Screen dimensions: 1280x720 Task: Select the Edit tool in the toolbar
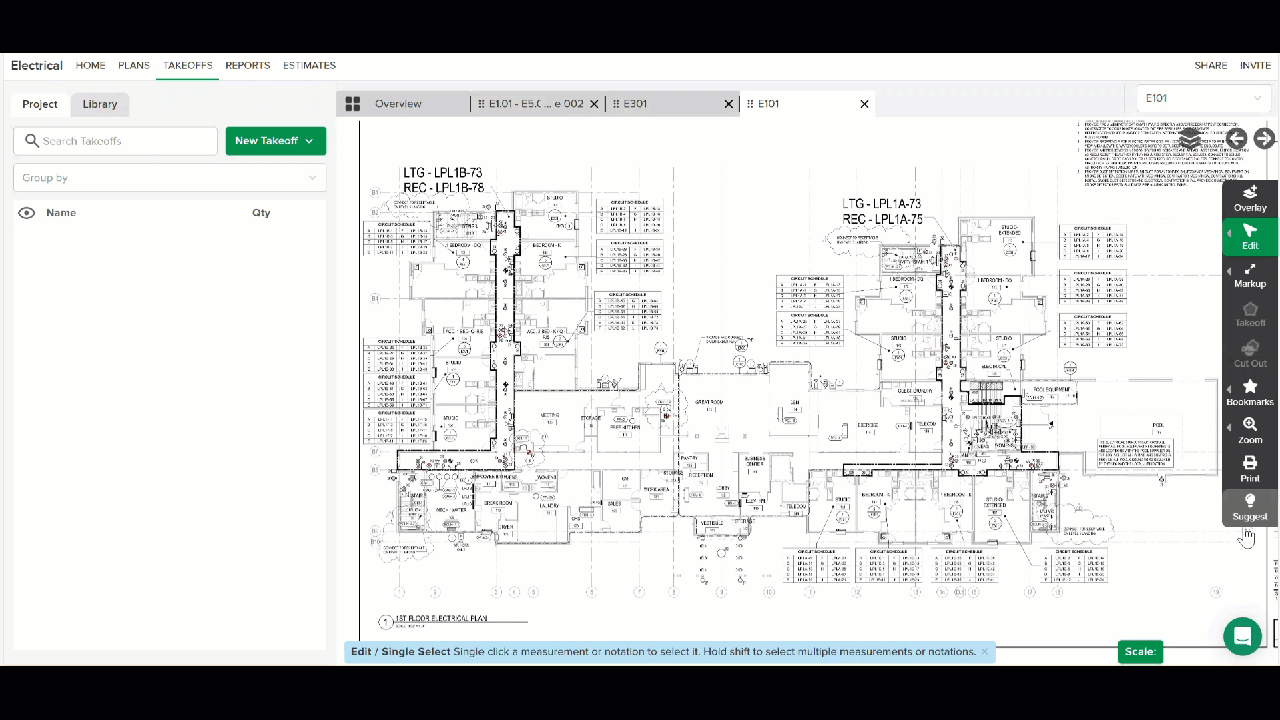point(1250,236)
